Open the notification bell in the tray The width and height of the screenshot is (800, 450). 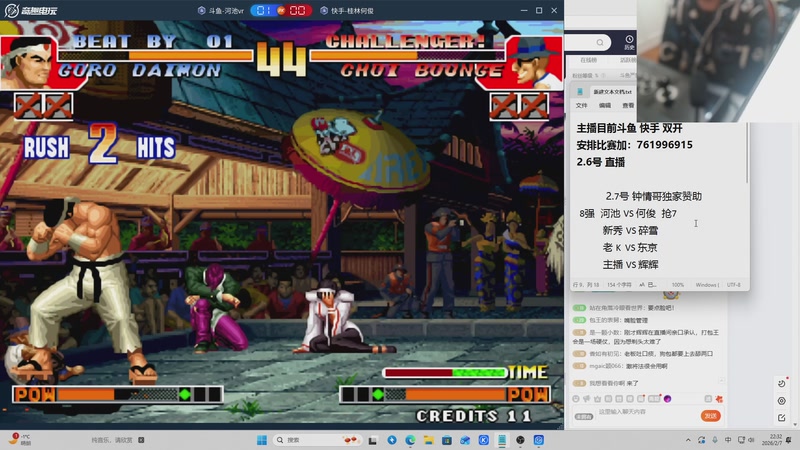pos(789,440)
